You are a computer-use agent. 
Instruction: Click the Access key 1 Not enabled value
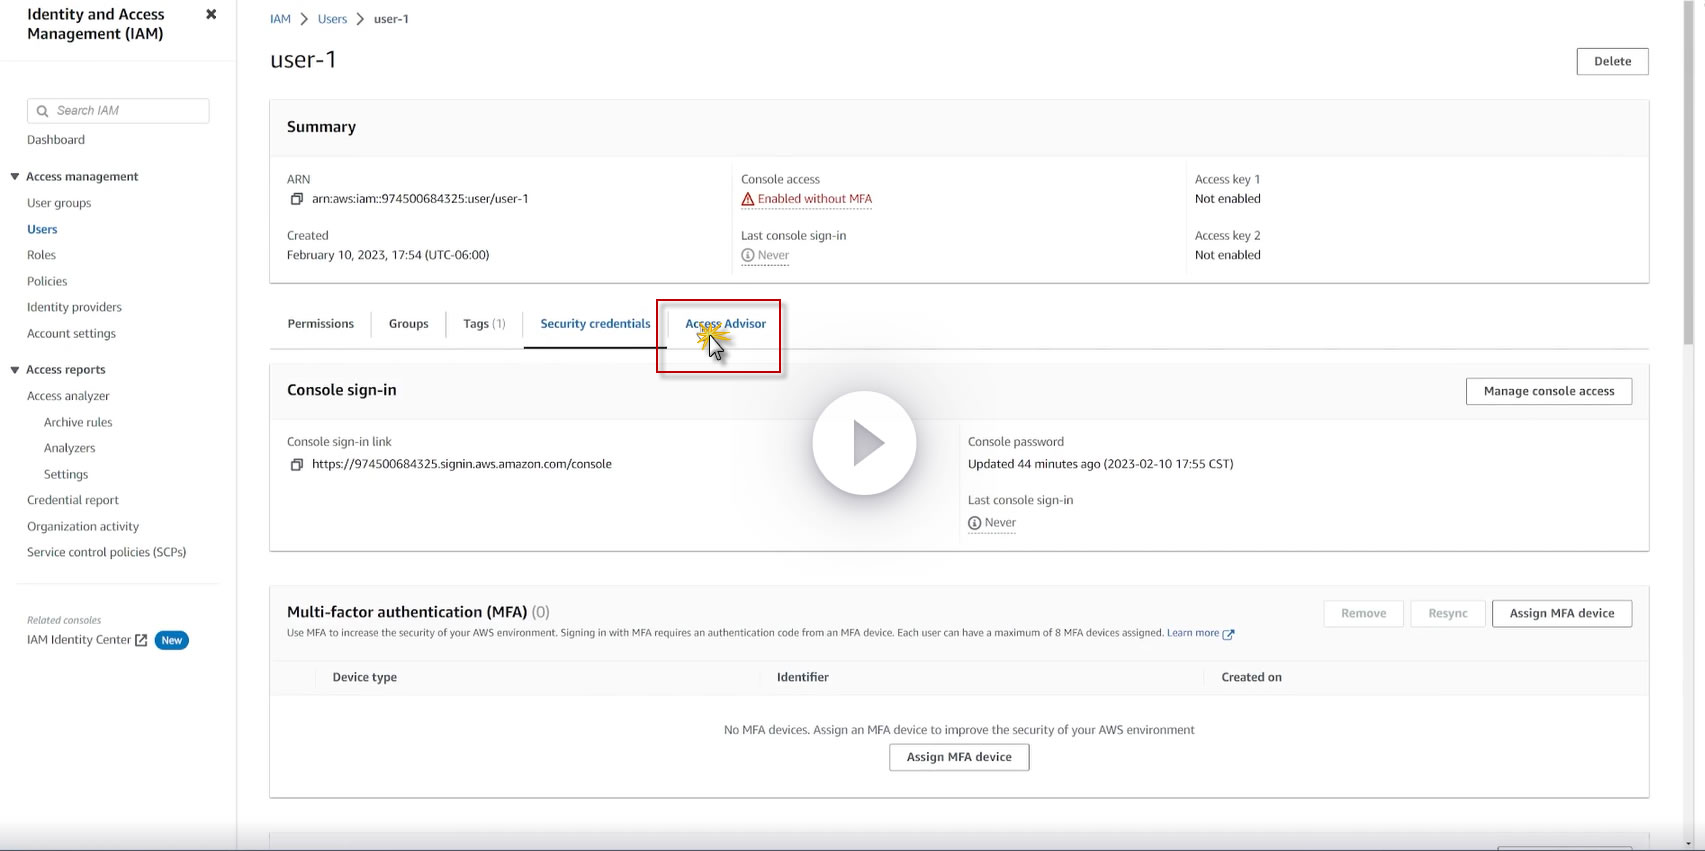click(x=1227, y=199)
